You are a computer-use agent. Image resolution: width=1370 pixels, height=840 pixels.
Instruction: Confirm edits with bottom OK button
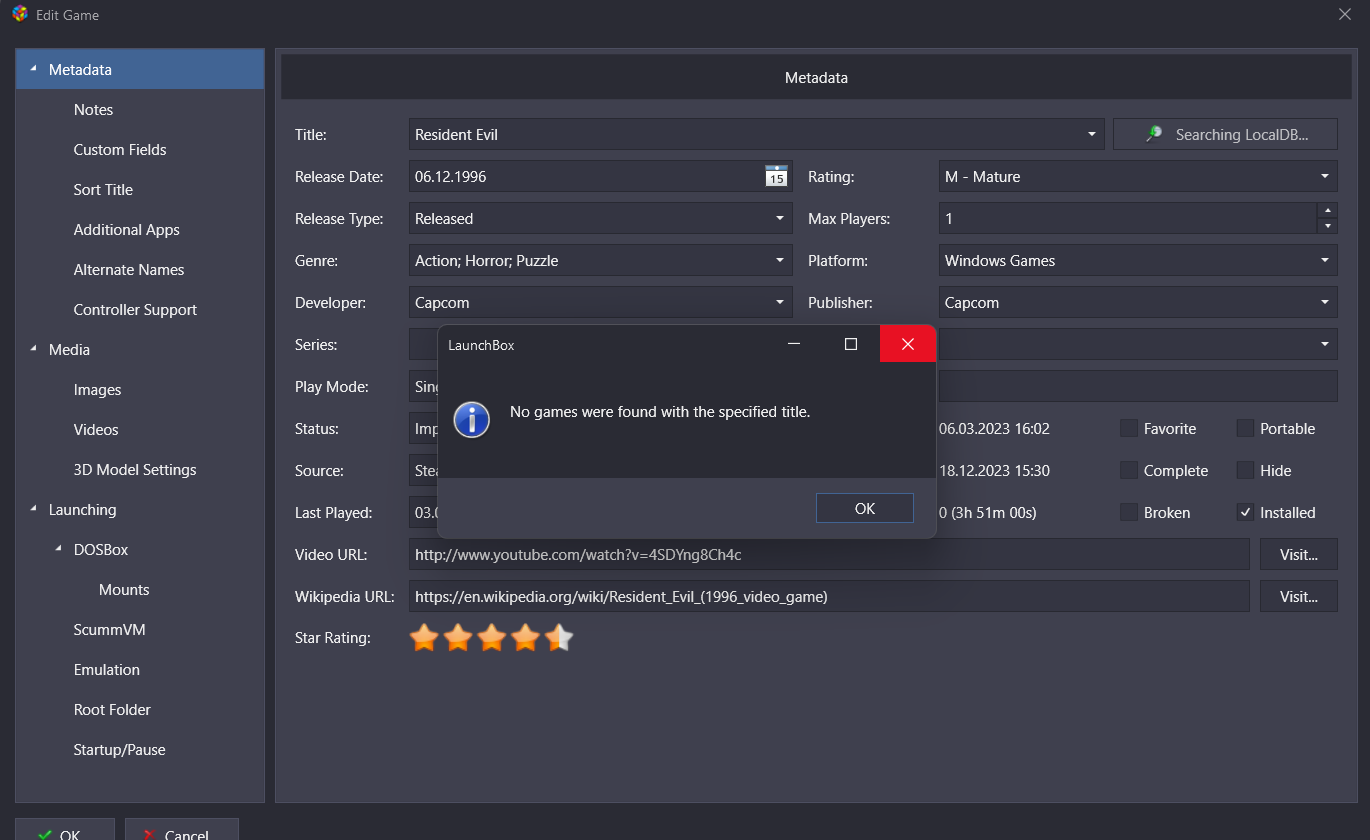coord(65,830)
